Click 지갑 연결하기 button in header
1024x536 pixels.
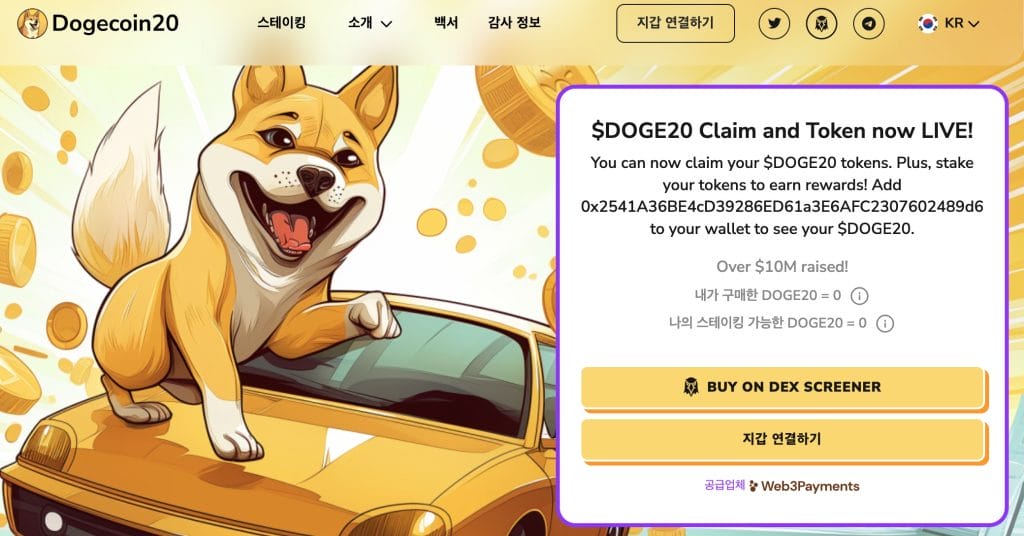point(675,24)
